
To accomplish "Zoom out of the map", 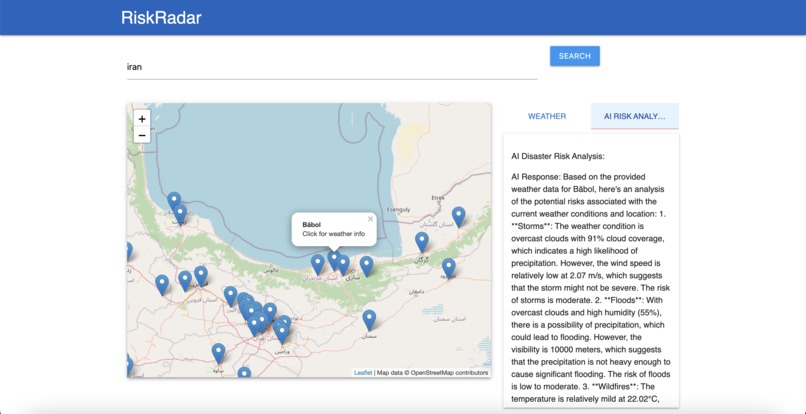I will click(x=142, y=135).
